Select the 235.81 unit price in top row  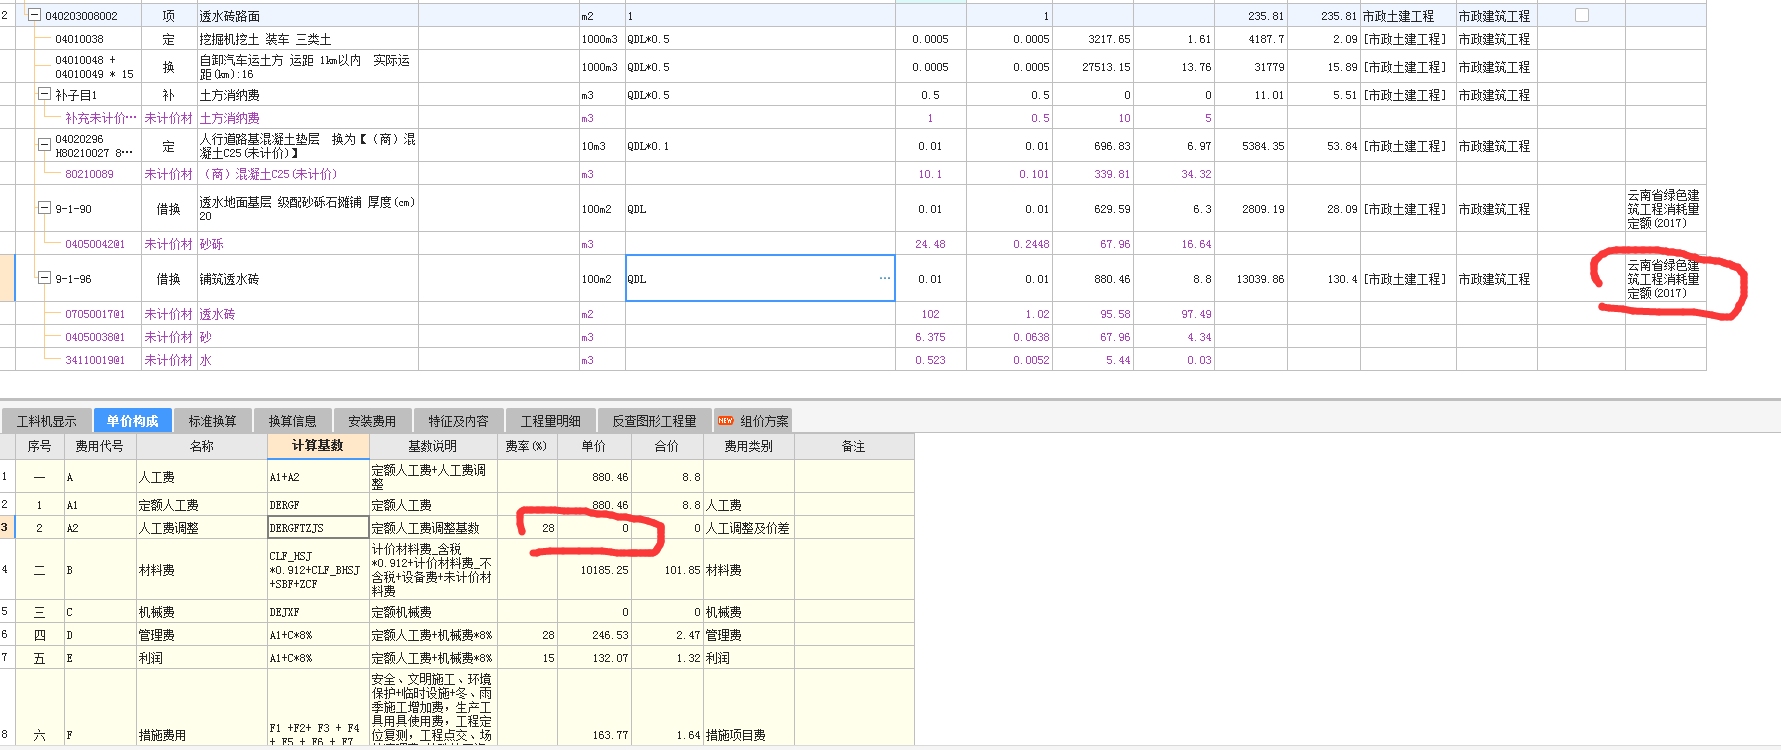(1267, 16)
